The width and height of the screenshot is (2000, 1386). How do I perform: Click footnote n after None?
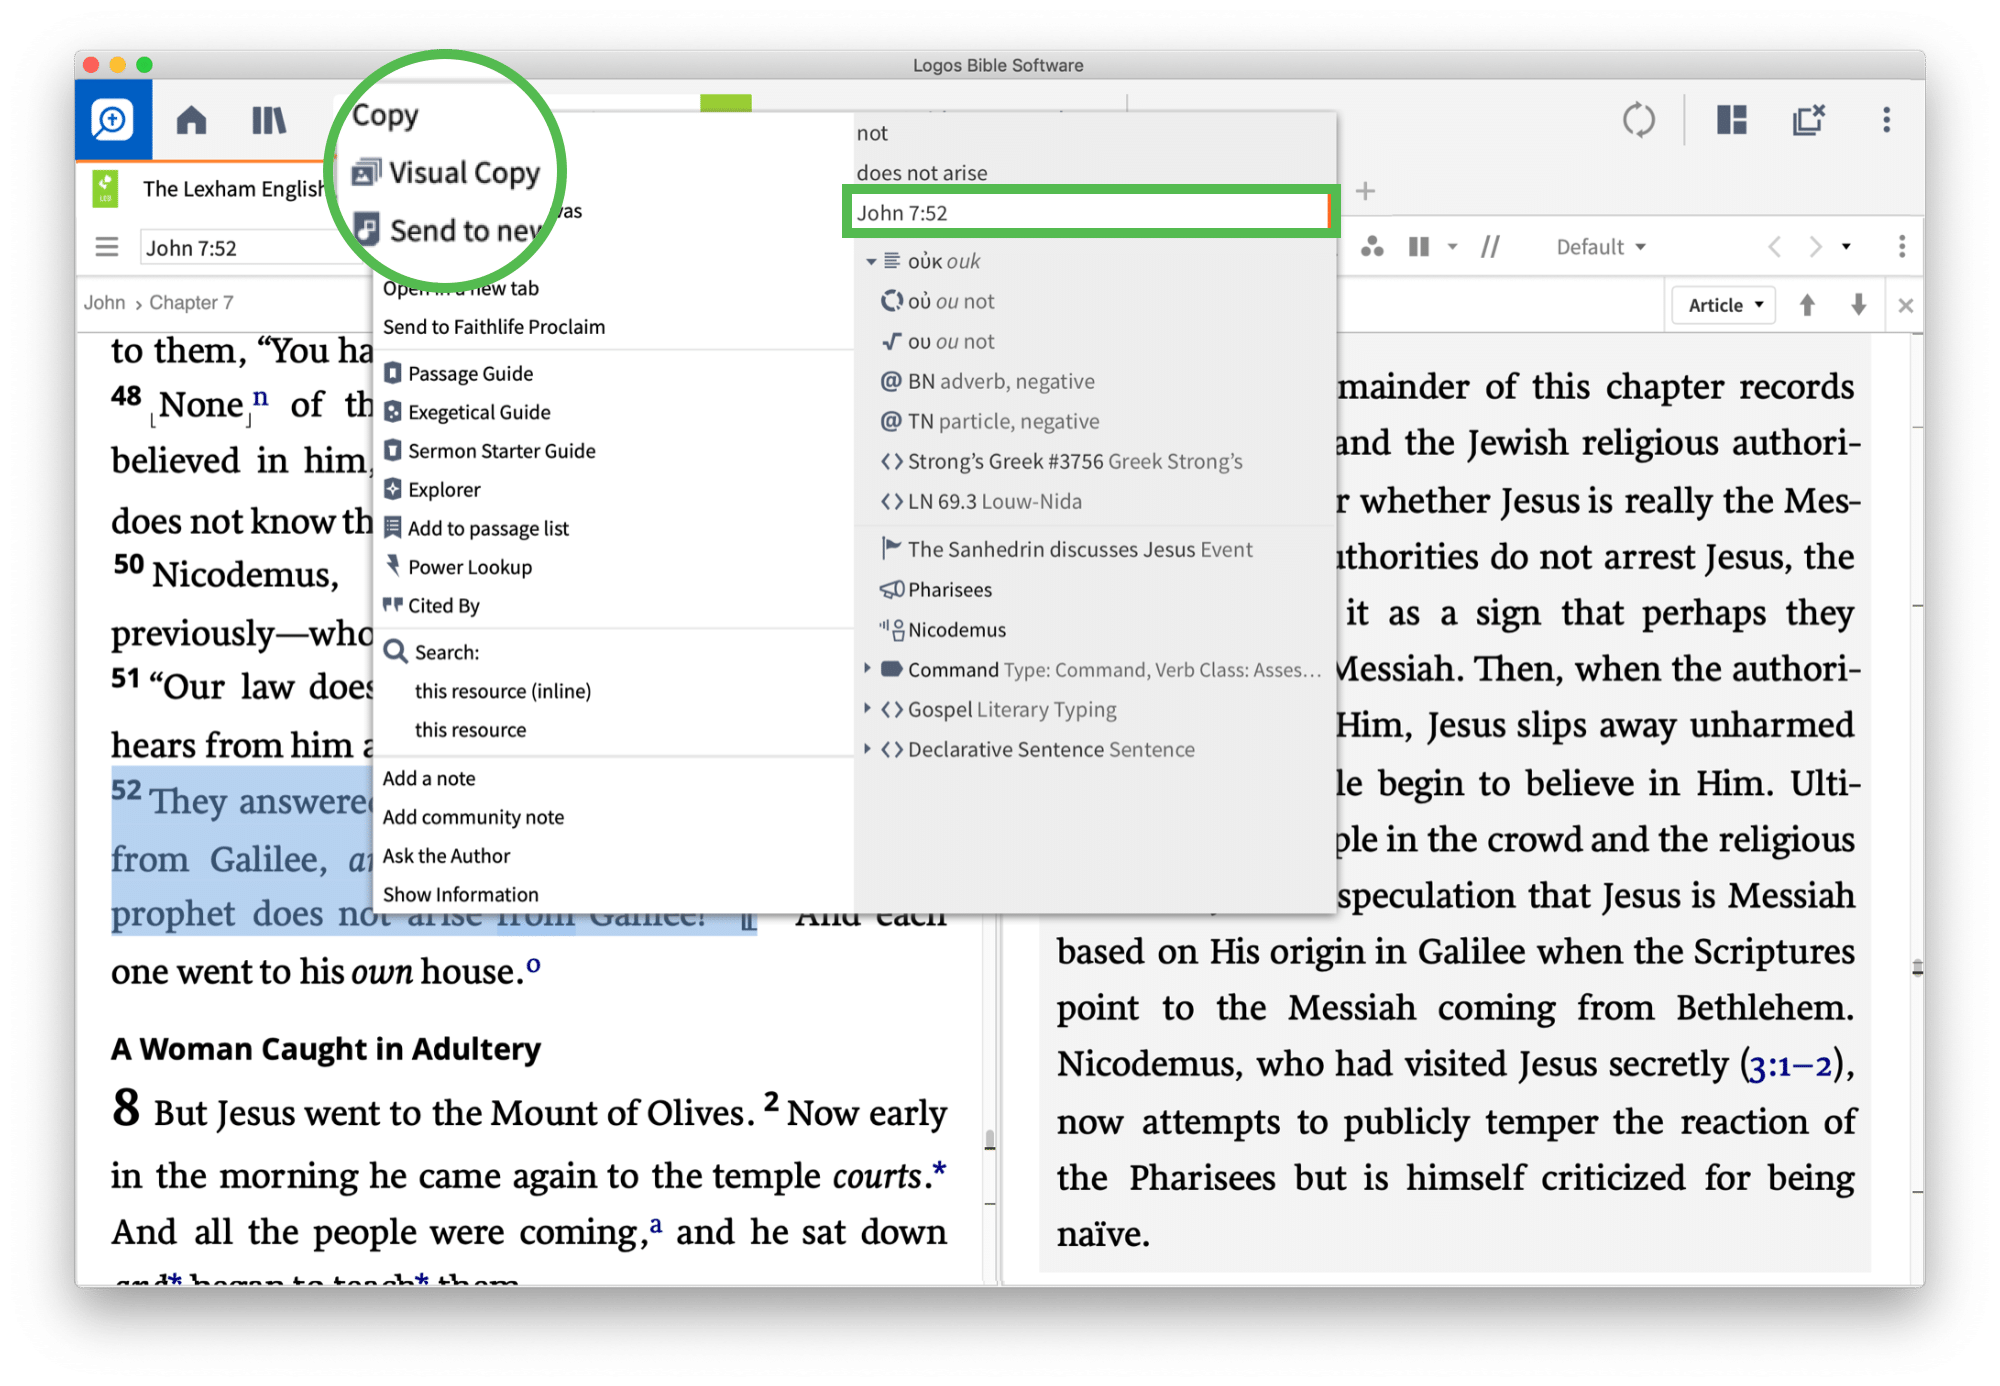(261, 397)
